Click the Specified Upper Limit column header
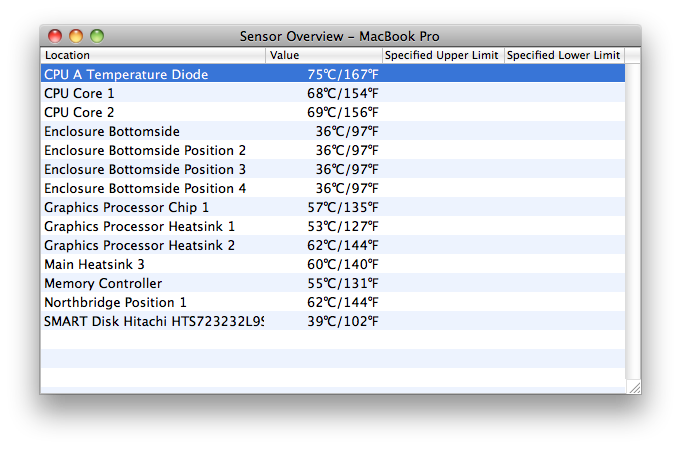 click(443, 55)
